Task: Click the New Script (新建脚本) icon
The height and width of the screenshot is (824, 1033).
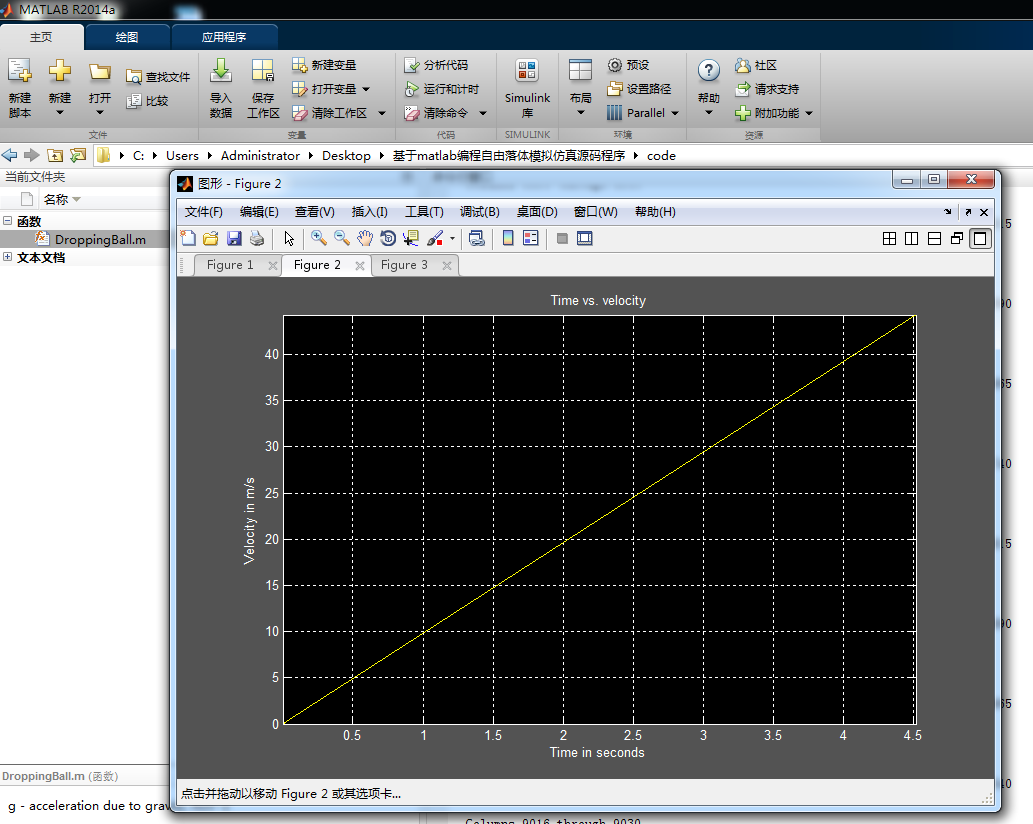Action: (20, 71)
